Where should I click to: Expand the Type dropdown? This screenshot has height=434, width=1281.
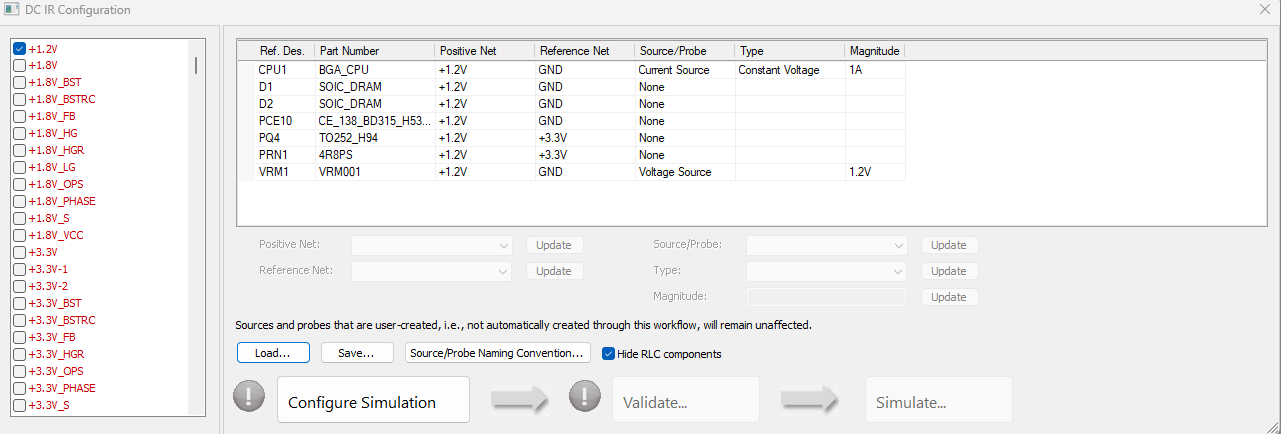coord(826,271)
